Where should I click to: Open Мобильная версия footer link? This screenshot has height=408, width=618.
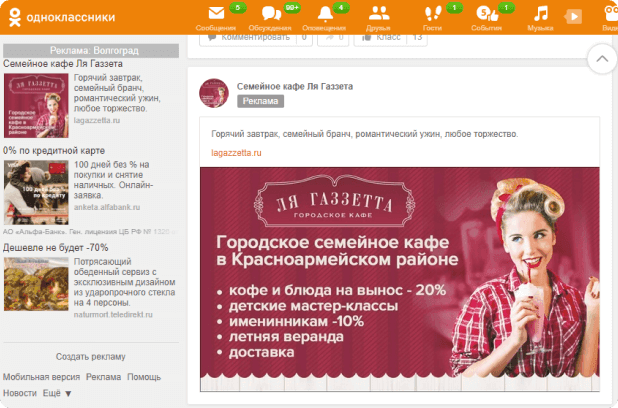[x=41, y=377]
